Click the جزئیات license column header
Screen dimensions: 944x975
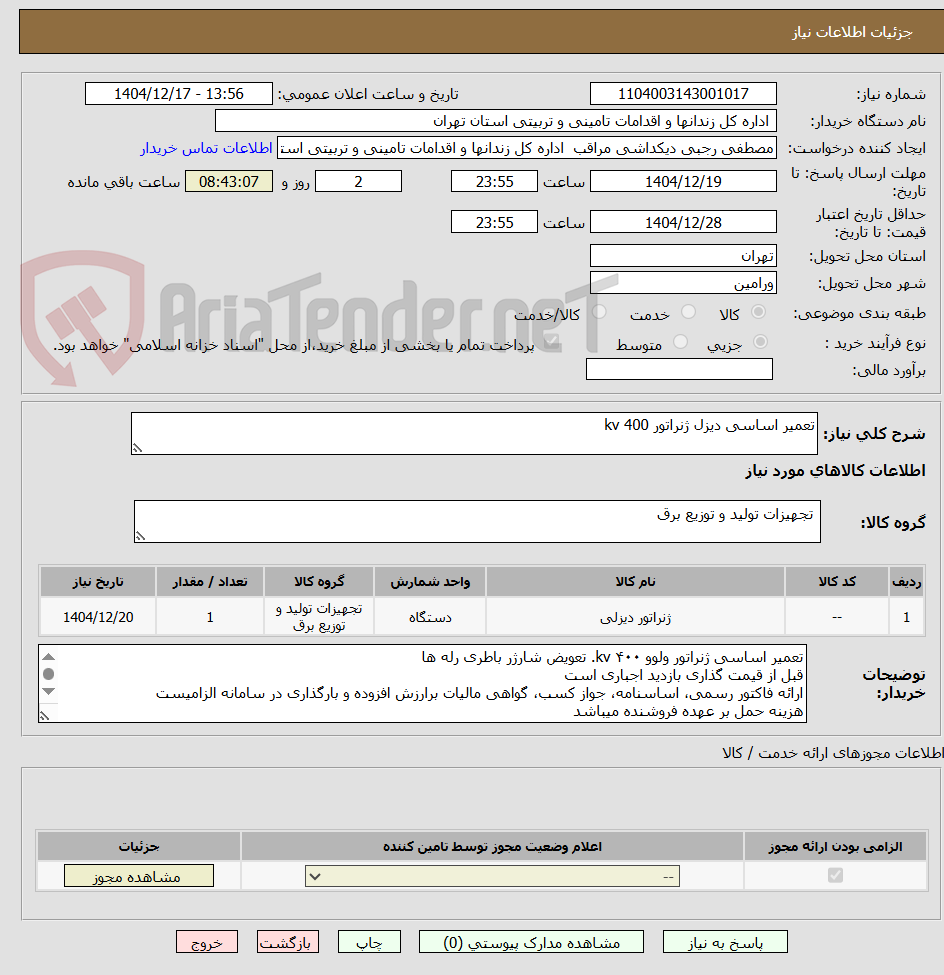tap(139, 846)
